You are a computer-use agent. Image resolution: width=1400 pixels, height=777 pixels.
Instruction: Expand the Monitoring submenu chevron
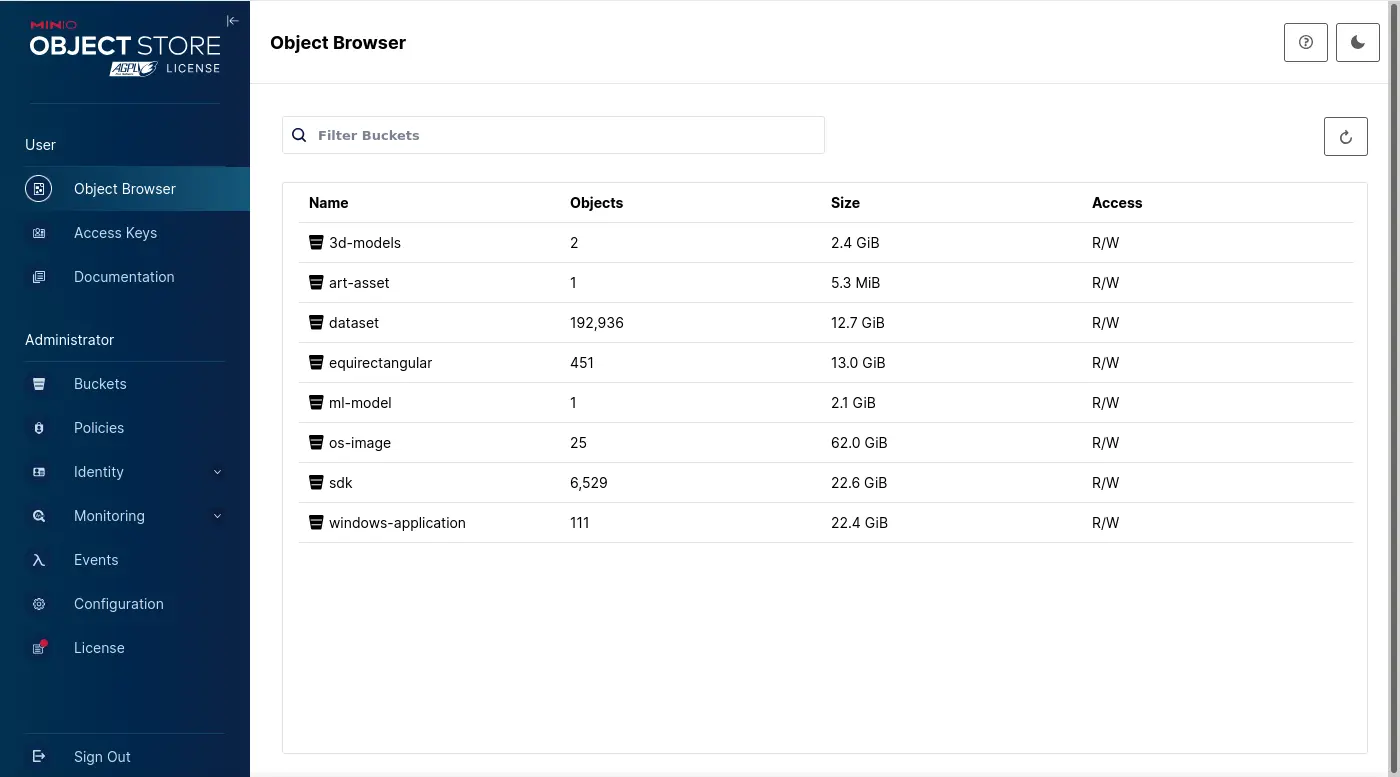pyautogui.click(x=217, y=516)
